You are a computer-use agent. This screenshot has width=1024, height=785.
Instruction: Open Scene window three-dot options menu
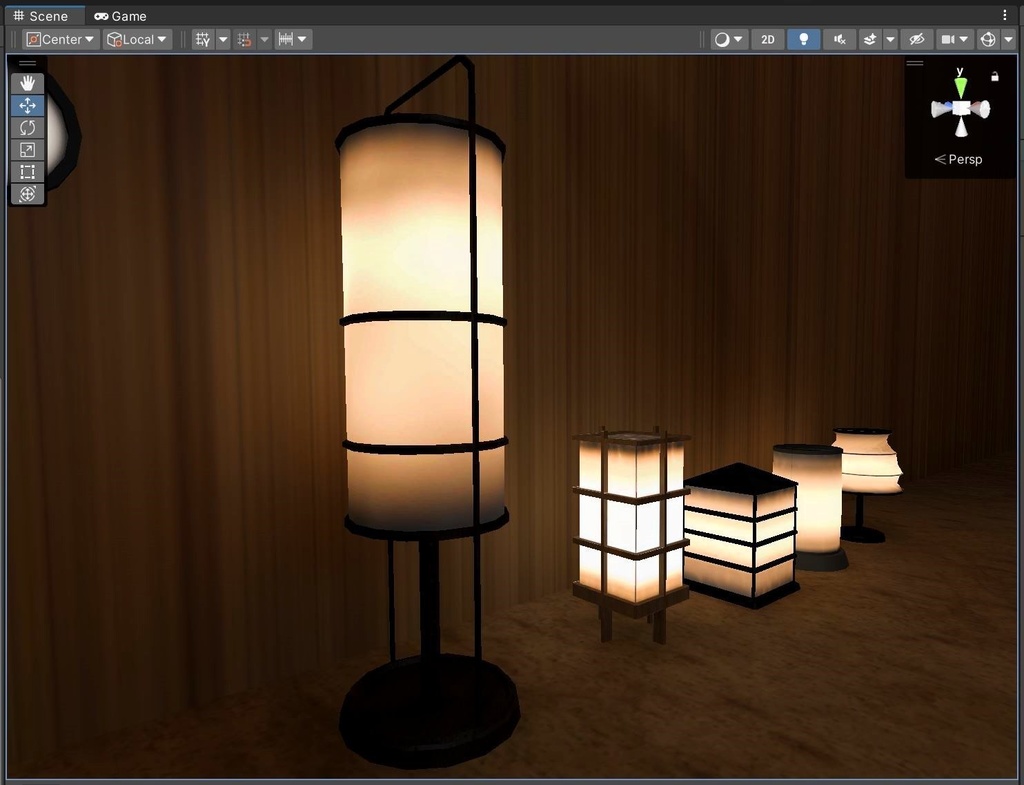1004,15
